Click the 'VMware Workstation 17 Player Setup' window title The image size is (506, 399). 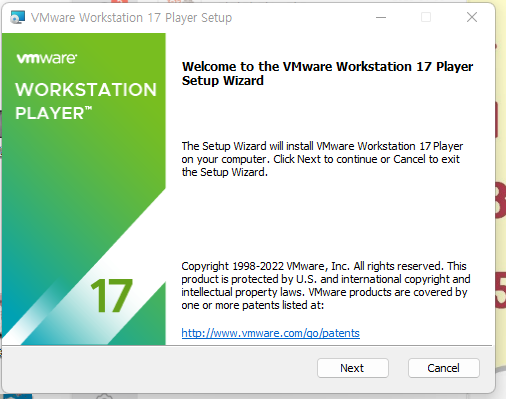[131, 18]
